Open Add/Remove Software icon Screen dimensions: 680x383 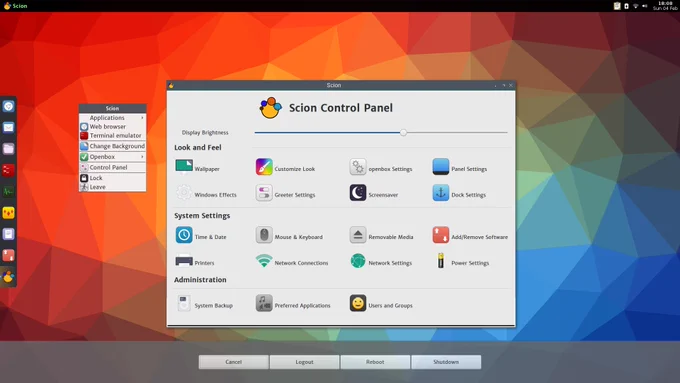(x=441, y=235)
